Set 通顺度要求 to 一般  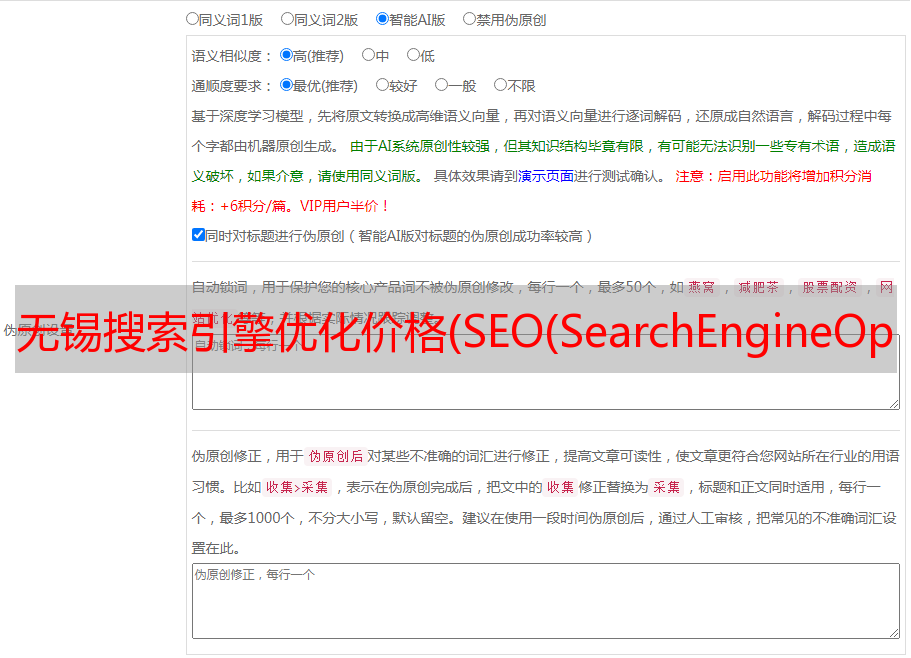coord(442,85)
